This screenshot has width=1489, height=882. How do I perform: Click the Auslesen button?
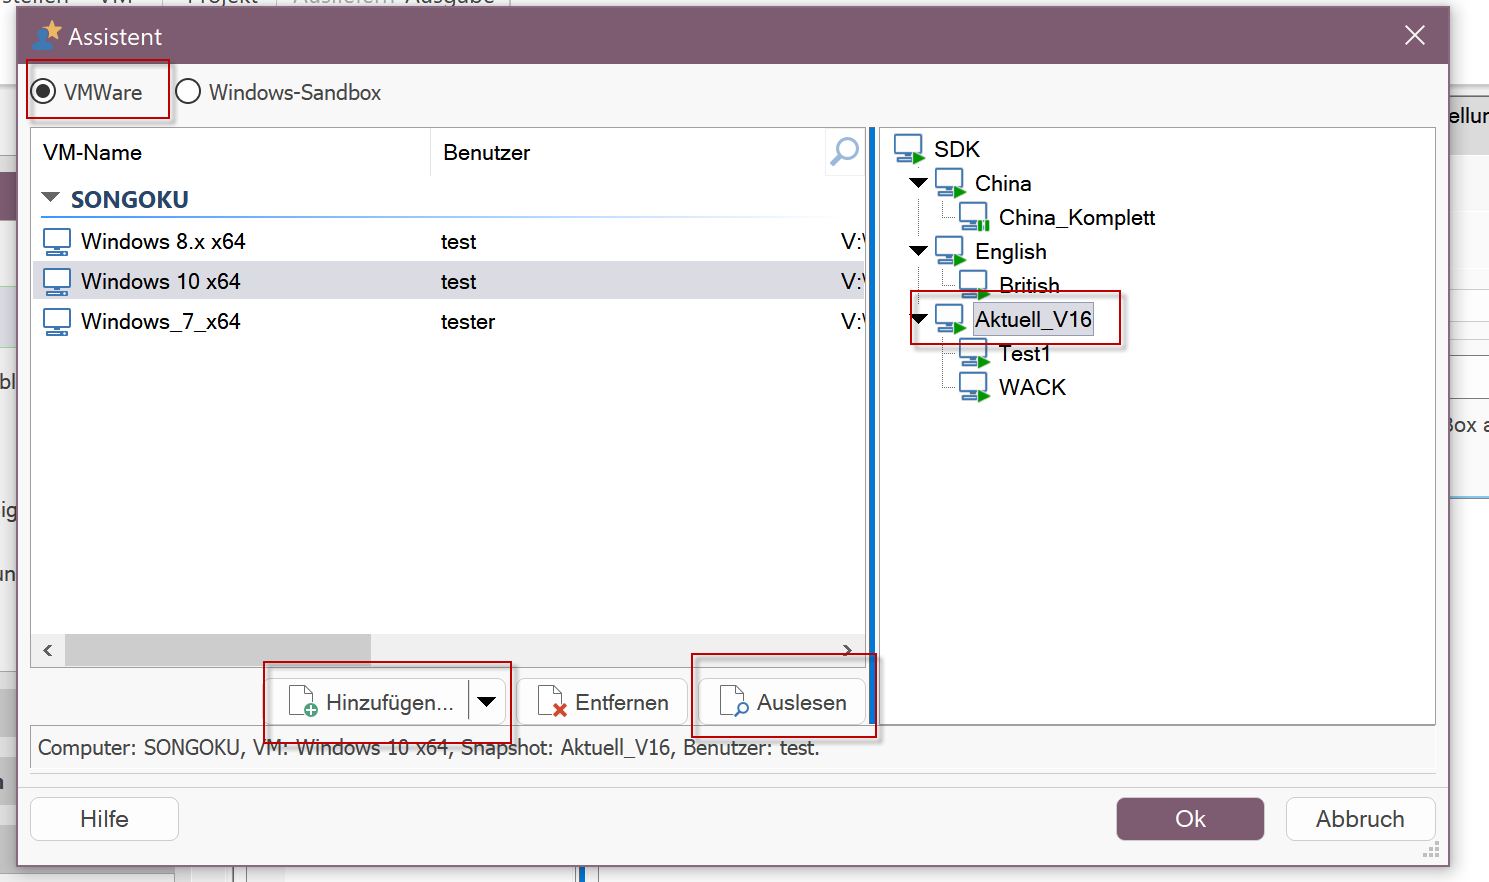[783, 702]
